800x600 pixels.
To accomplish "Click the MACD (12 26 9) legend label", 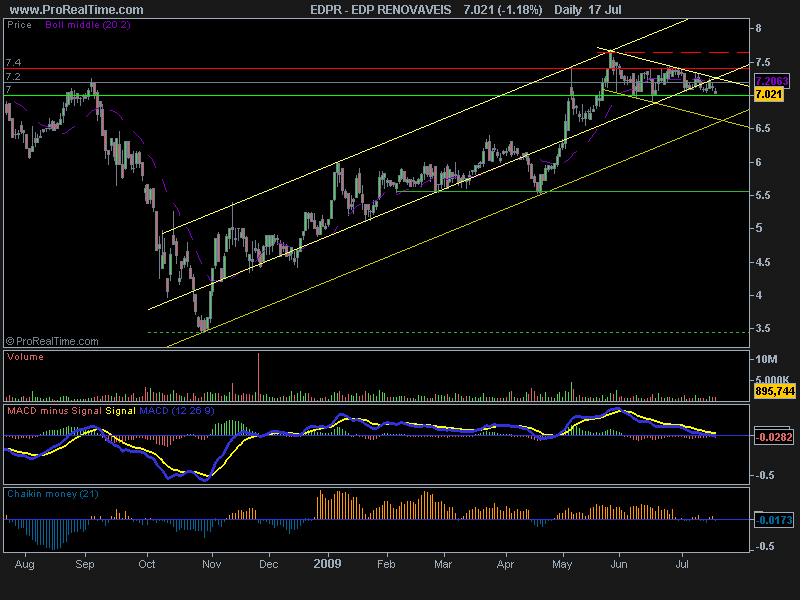I will [x=177, y=411].
